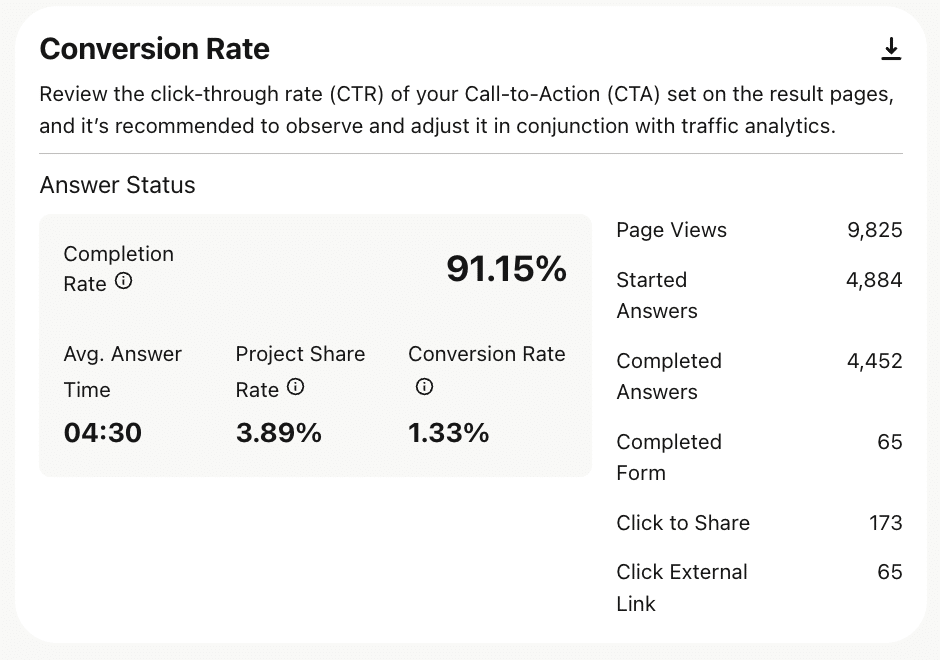Select the 91.15% completion rate value
Image resolution: width=940 pixels, height=660 pixels.
click(x=506, y=268)
